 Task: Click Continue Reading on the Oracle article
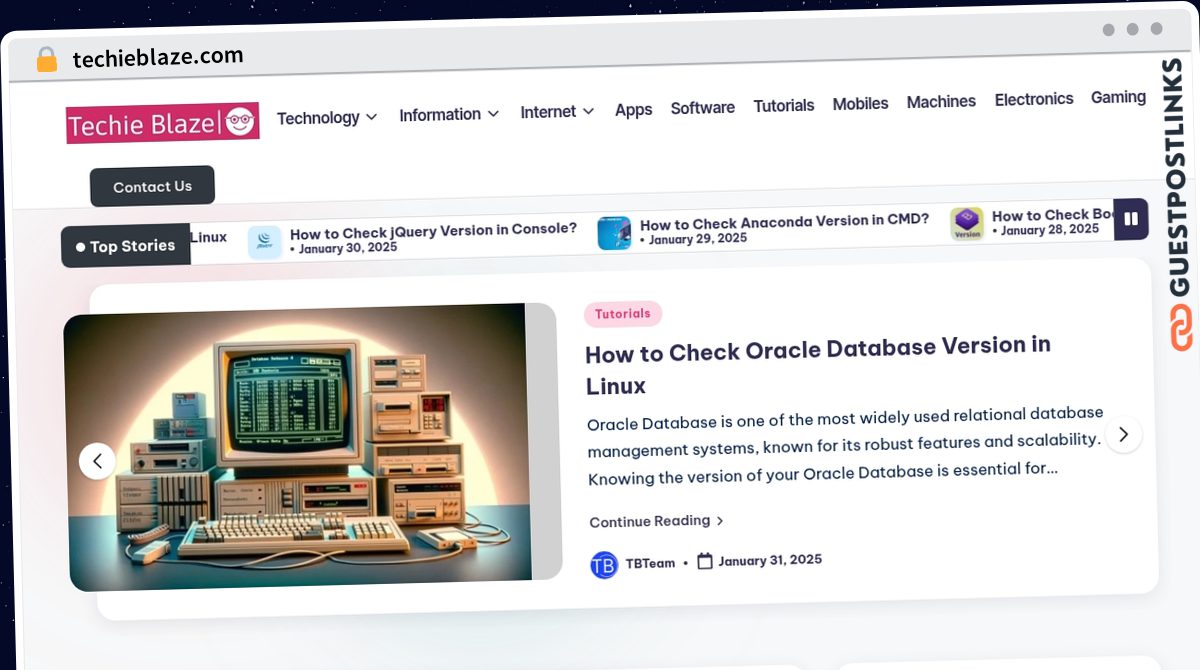point(650,520)
